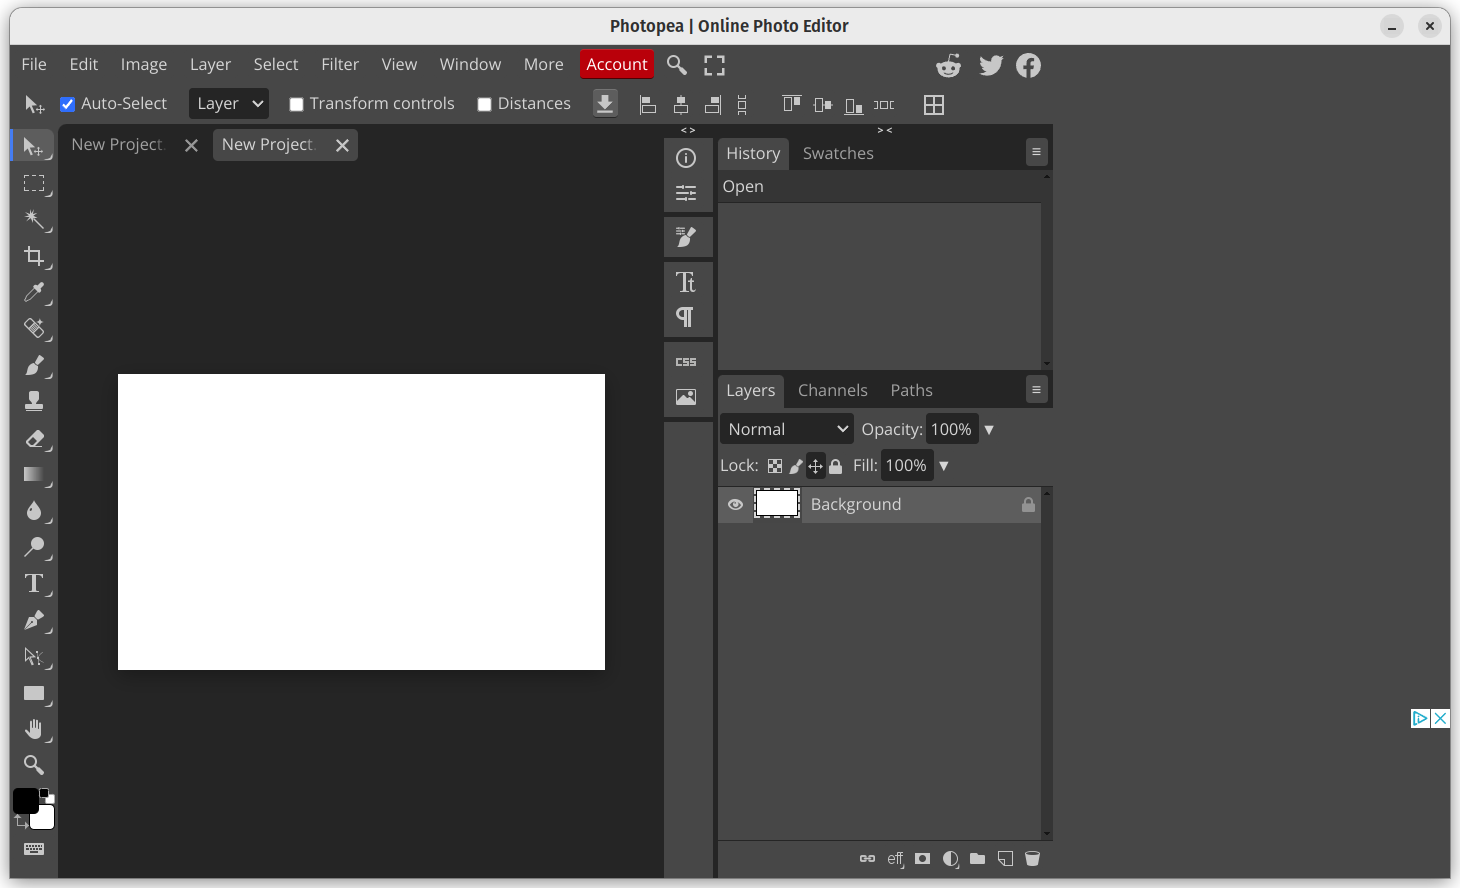Select the Move tool in toolbox

34,147
